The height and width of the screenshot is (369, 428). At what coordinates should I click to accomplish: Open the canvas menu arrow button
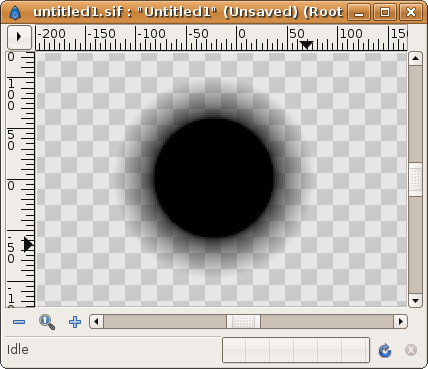pos(19,37)
